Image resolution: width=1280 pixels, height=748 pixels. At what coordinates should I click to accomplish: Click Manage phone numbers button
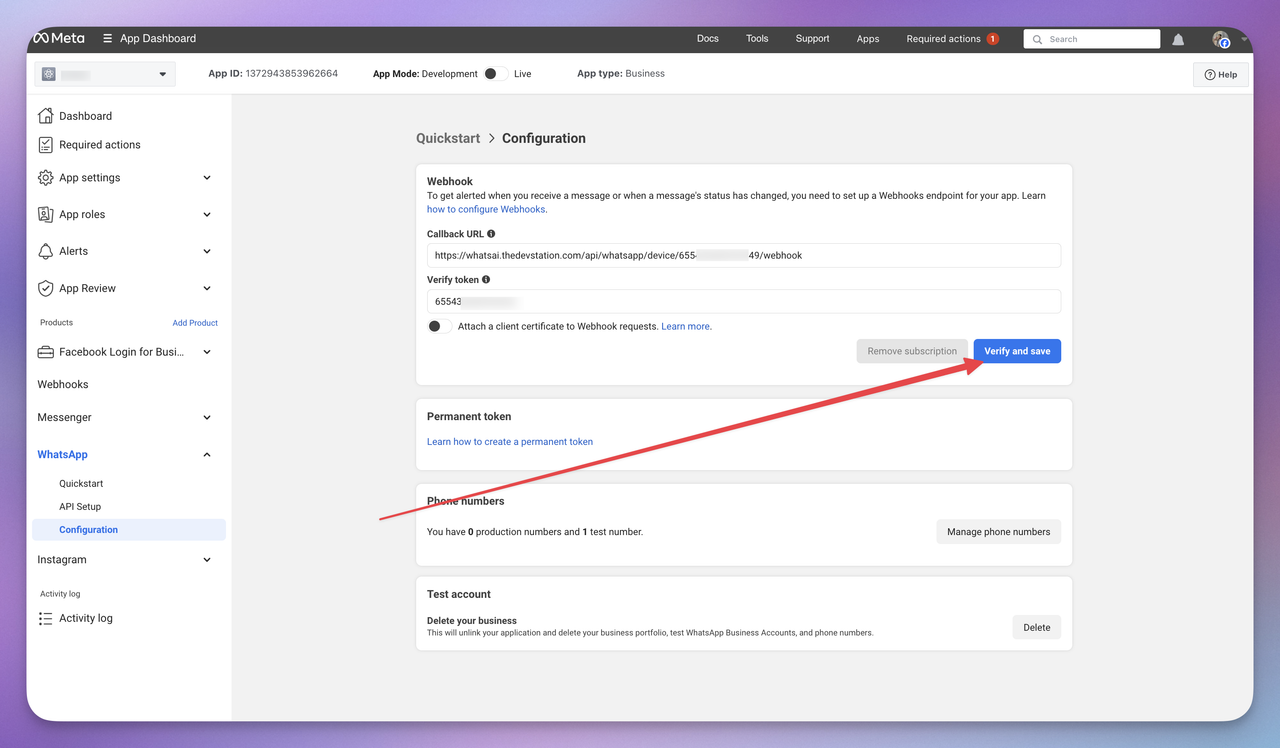(x=998, y=532)
